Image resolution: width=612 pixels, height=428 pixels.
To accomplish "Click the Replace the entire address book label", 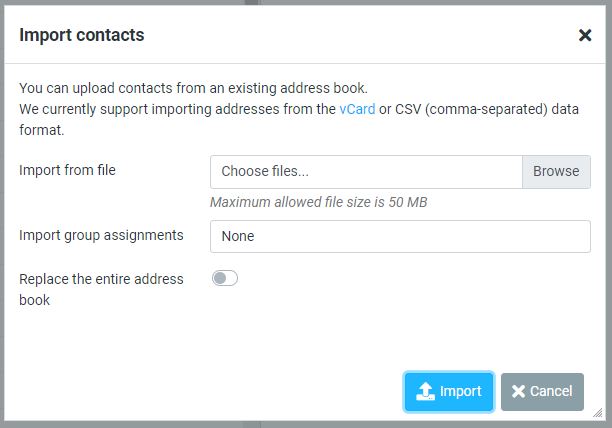I will point(101,289).
